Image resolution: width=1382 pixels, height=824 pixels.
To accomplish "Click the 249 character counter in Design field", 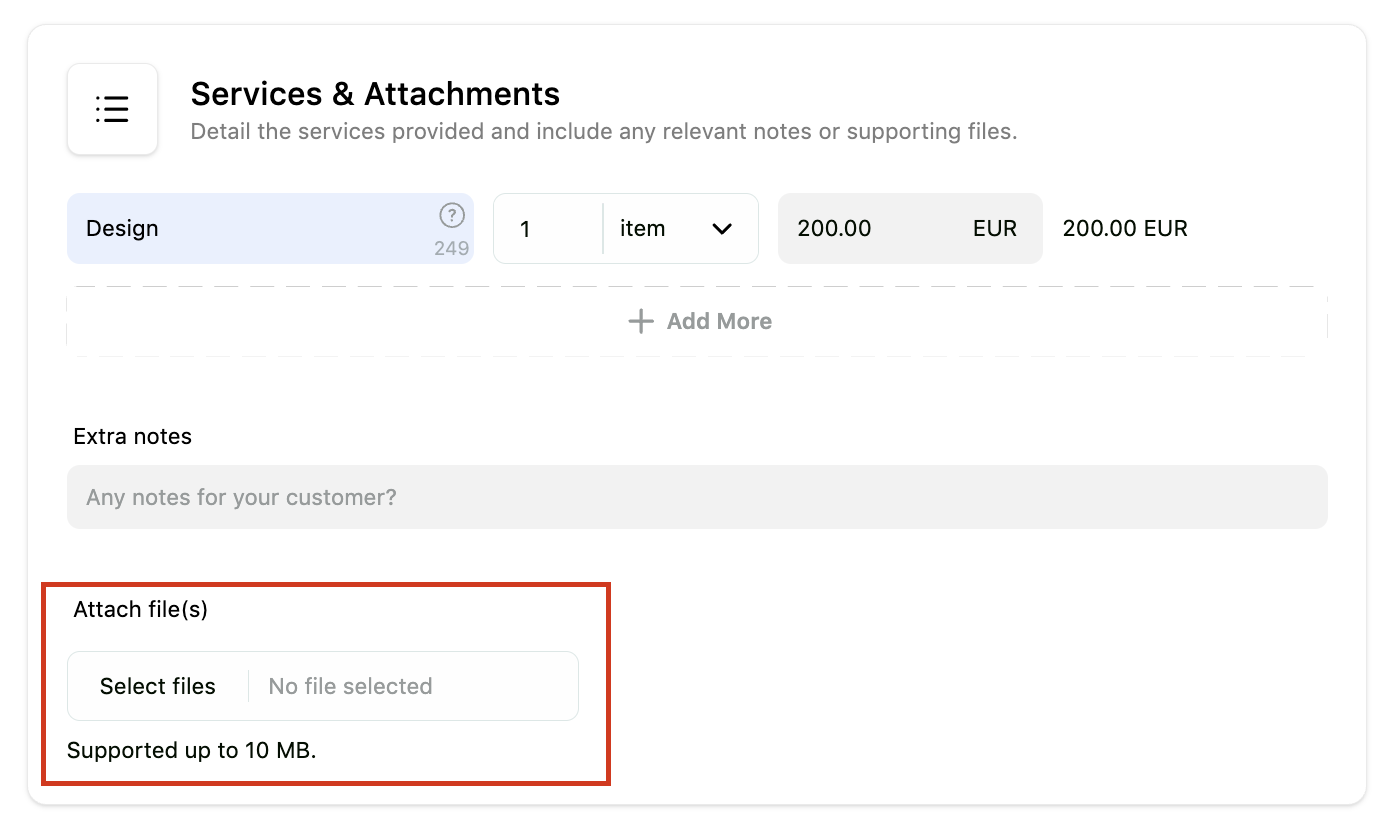I will 452,248.
